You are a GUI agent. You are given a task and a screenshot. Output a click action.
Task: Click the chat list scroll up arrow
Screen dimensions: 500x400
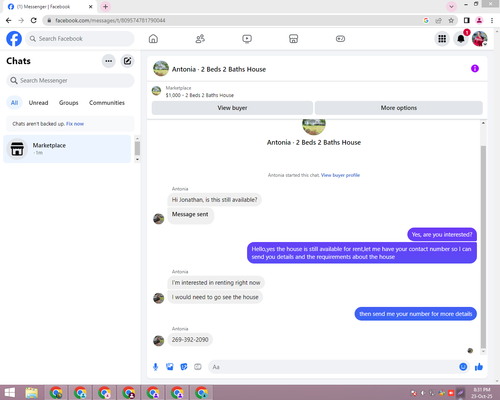tap(137, 138)
